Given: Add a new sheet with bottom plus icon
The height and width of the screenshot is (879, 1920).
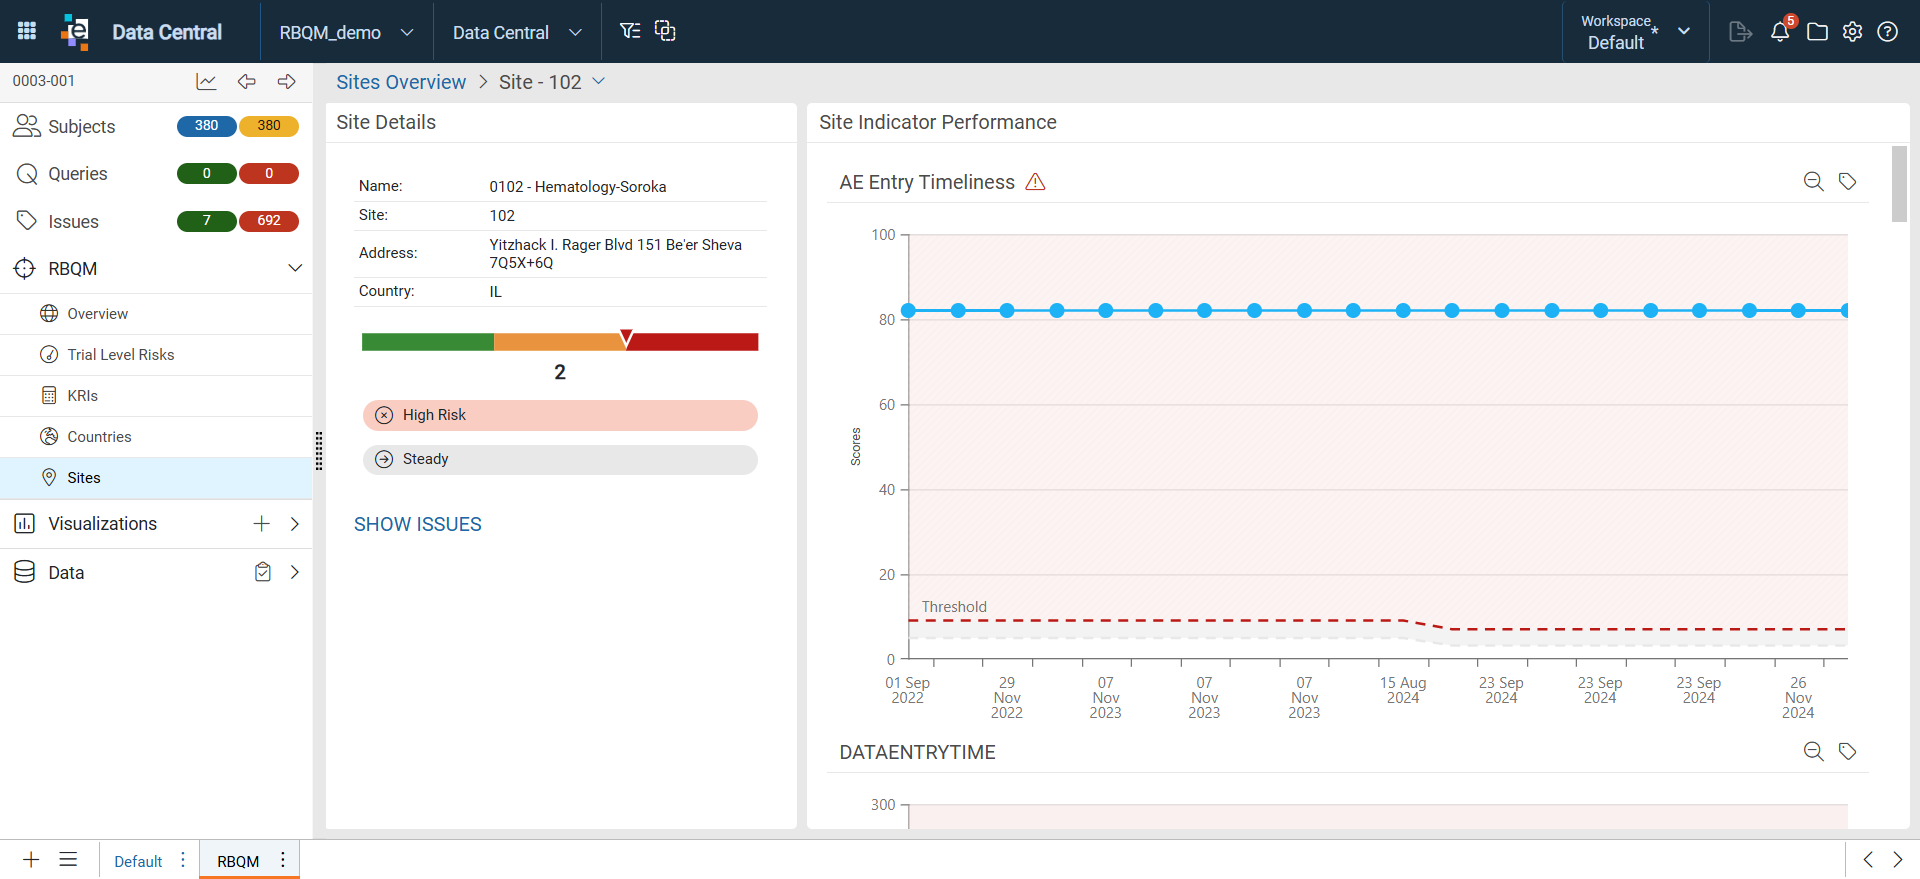Looking at the screenshot, I should (31, 859).
